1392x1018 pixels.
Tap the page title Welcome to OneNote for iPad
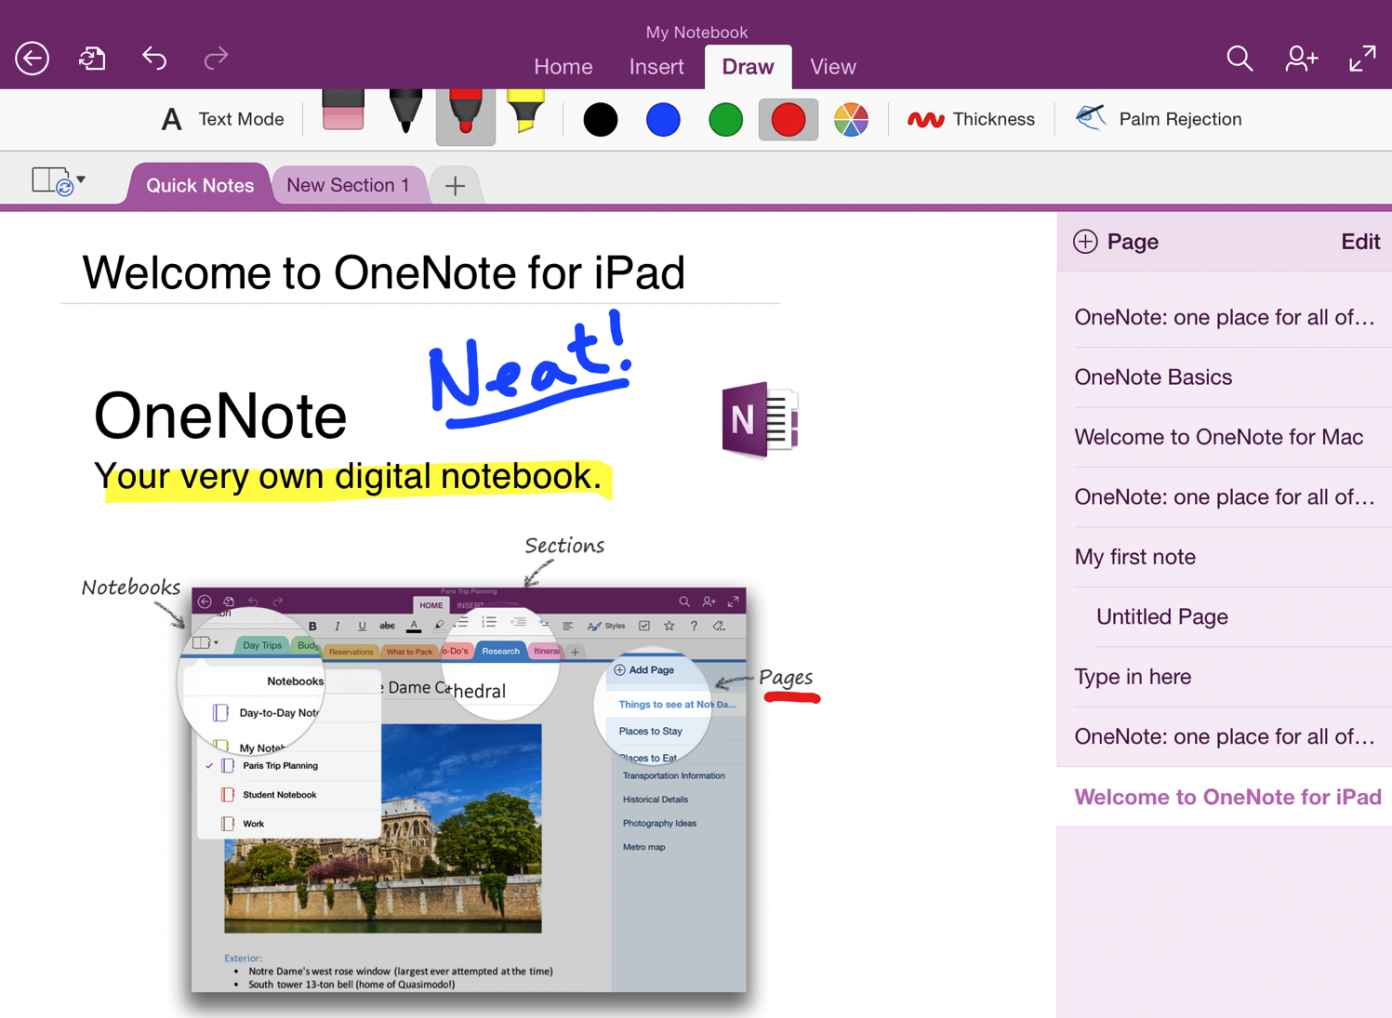[384, 273]
